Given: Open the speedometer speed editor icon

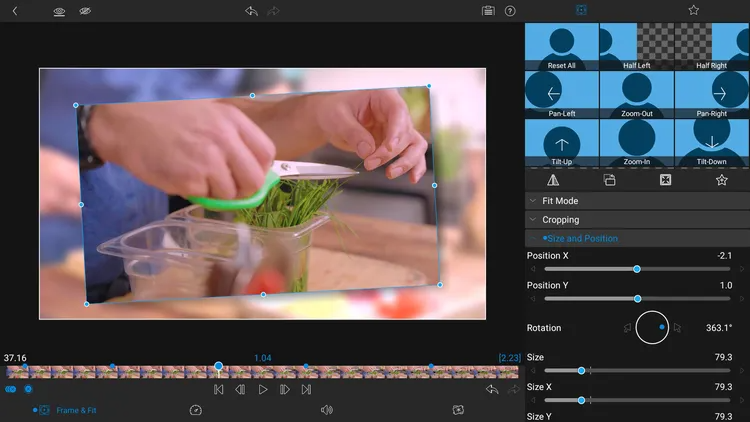Looking at the screenshot, I should click(x=196, y=410).
